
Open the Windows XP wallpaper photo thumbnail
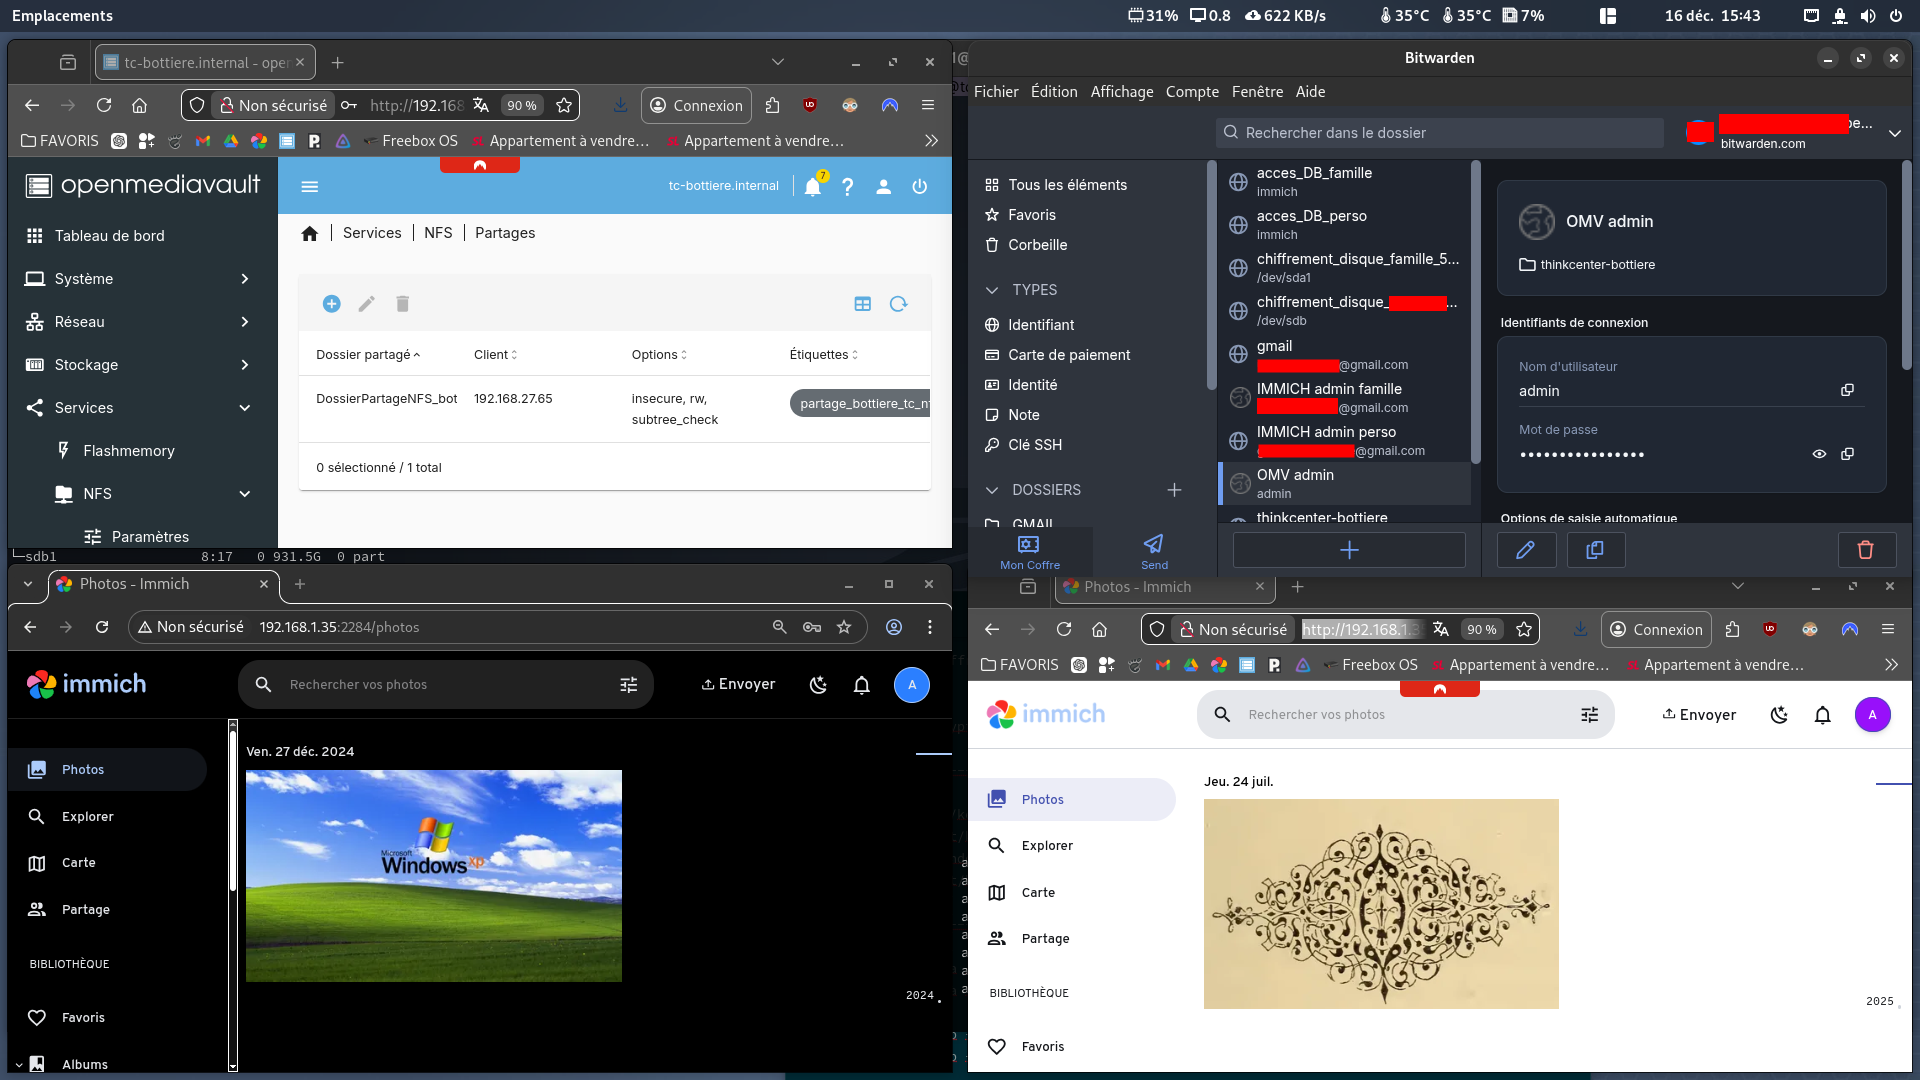433,875
